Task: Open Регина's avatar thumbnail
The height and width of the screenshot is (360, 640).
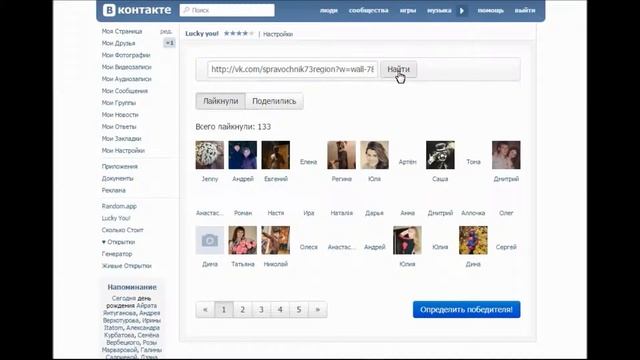Action: pos(342,155)
